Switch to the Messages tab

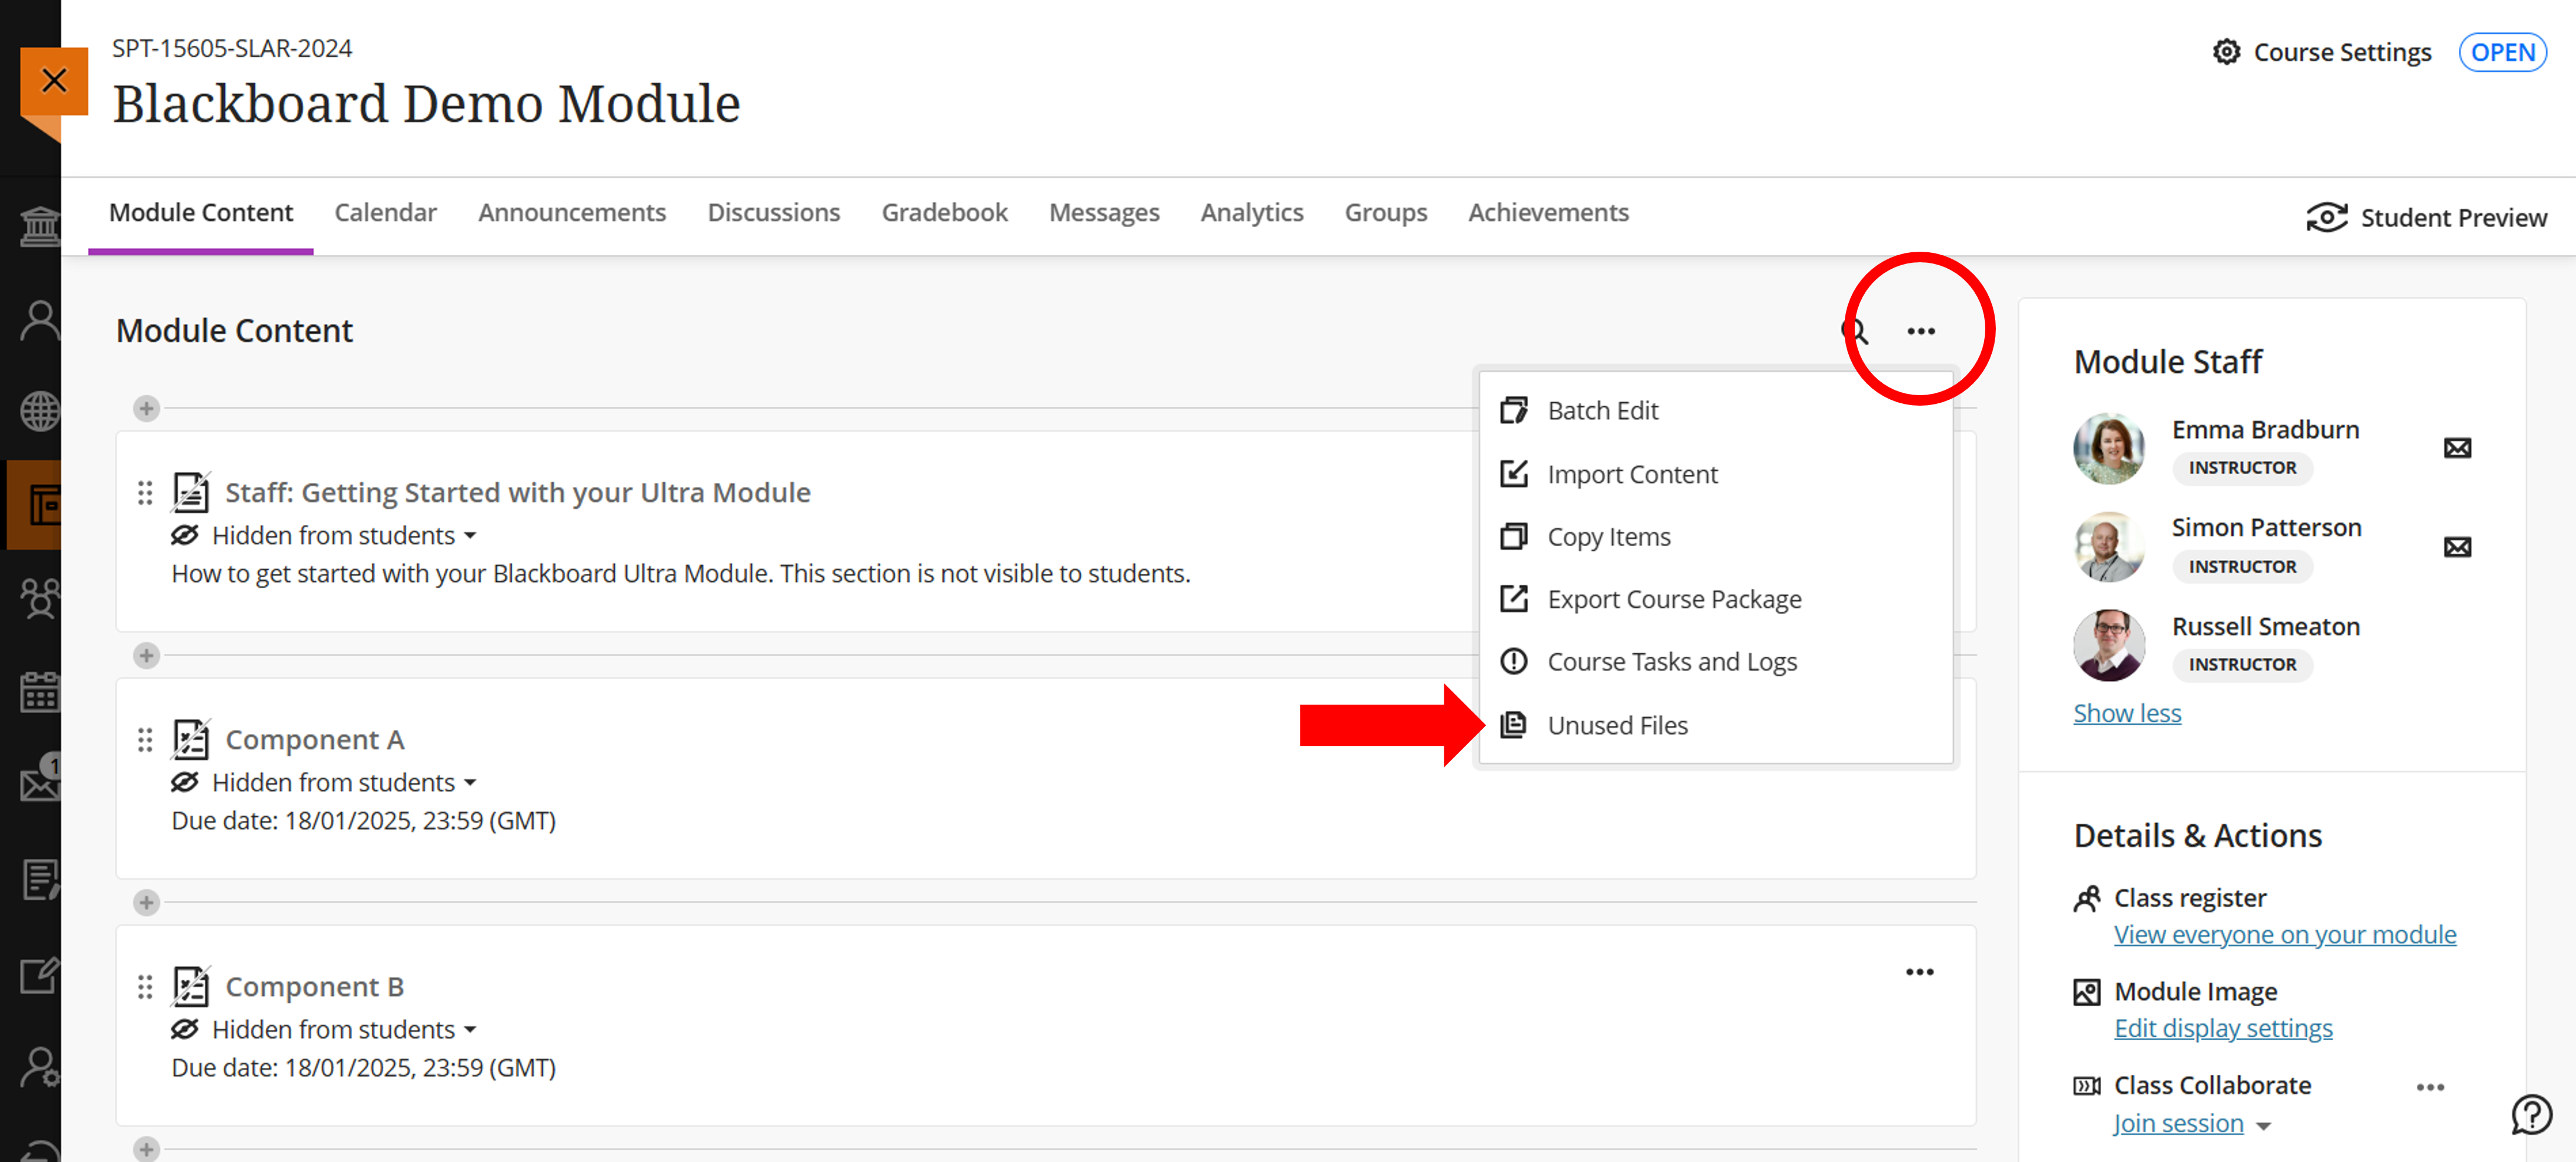1104,212
